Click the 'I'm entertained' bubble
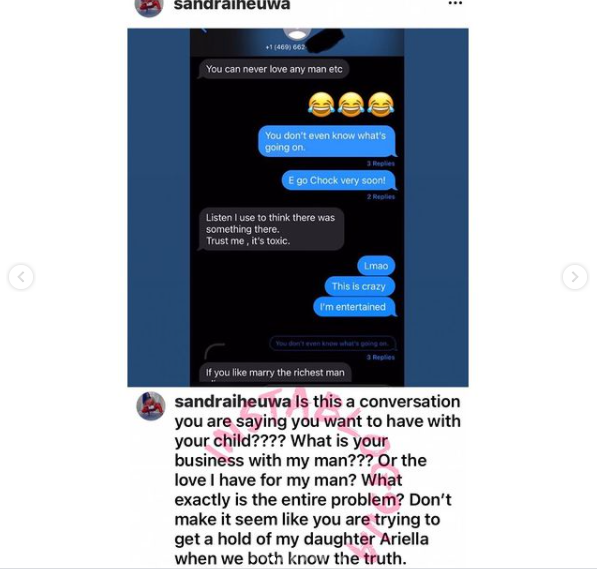The width and height of the screenshot is (597, 571). coord(354,307)
